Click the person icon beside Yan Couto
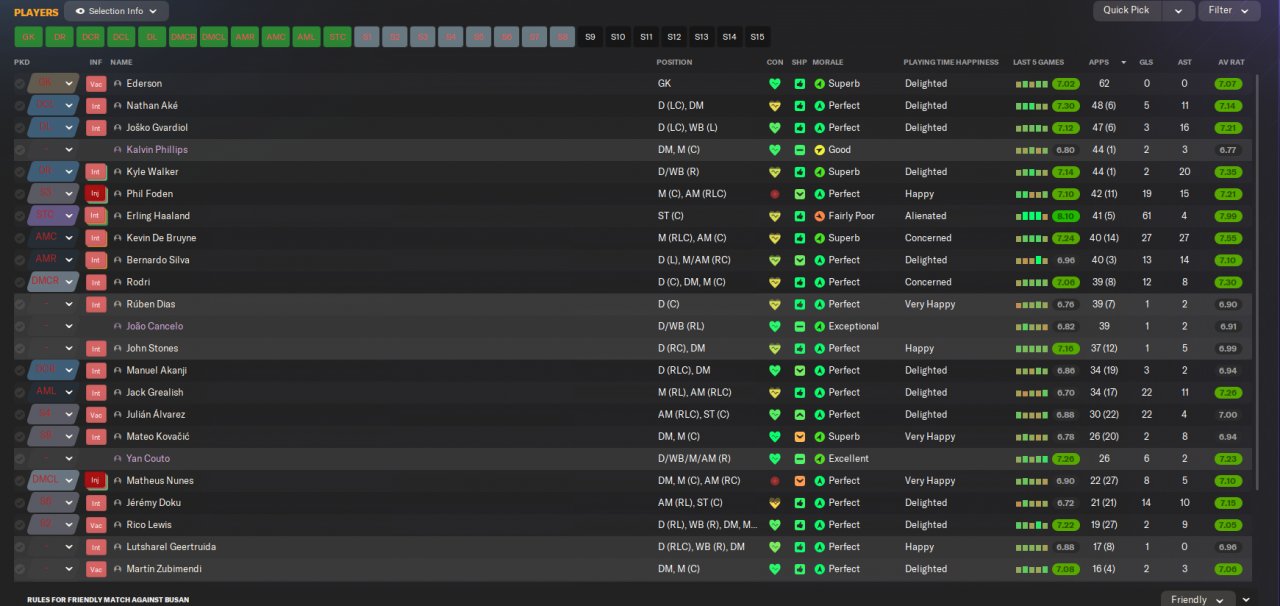 point(118,459)
